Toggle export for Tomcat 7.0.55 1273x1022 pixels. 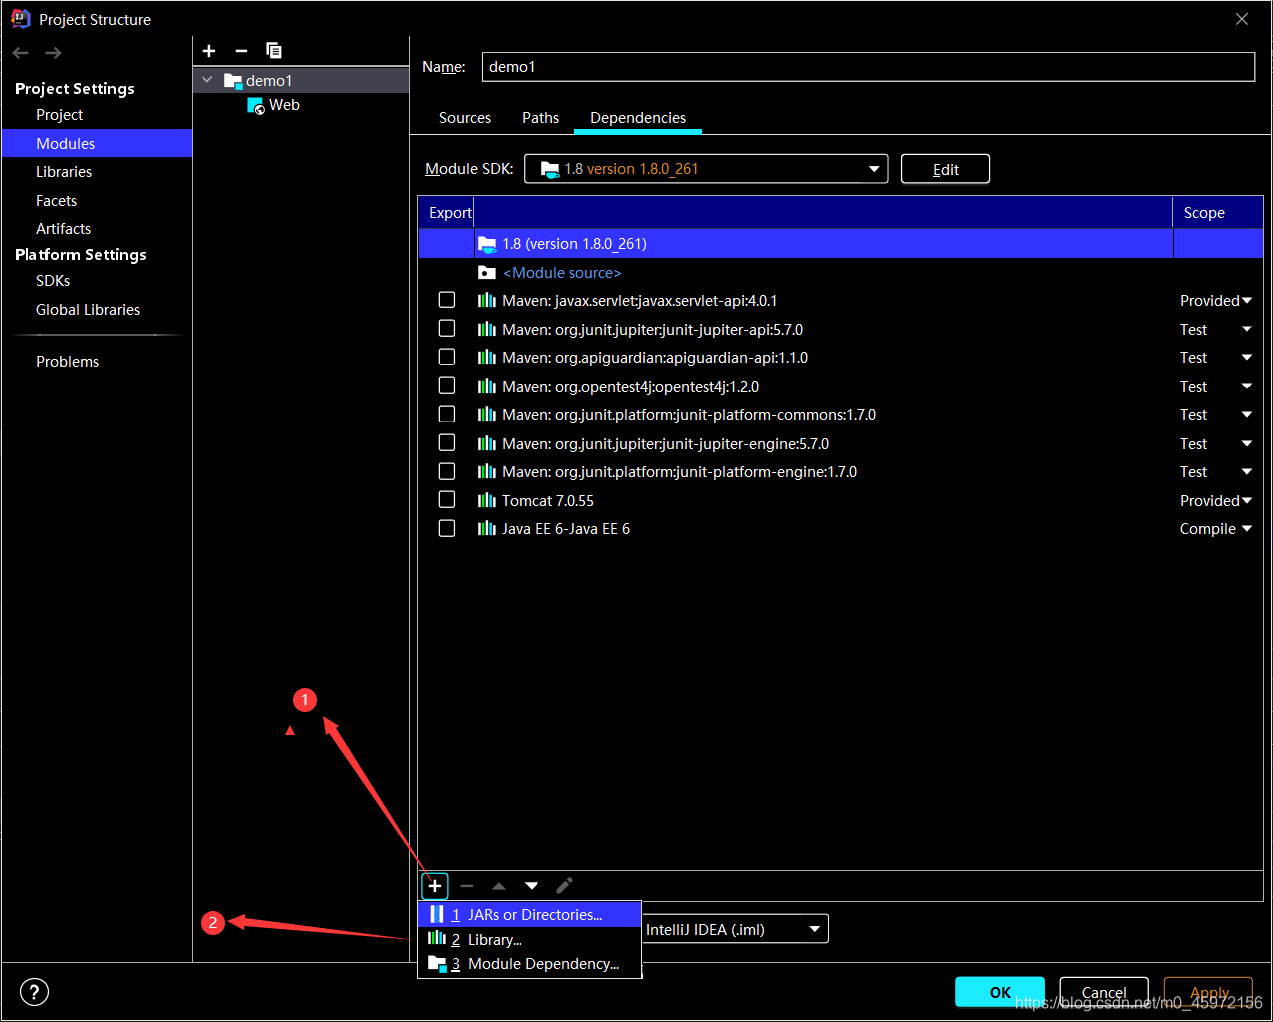click(447, 500)
